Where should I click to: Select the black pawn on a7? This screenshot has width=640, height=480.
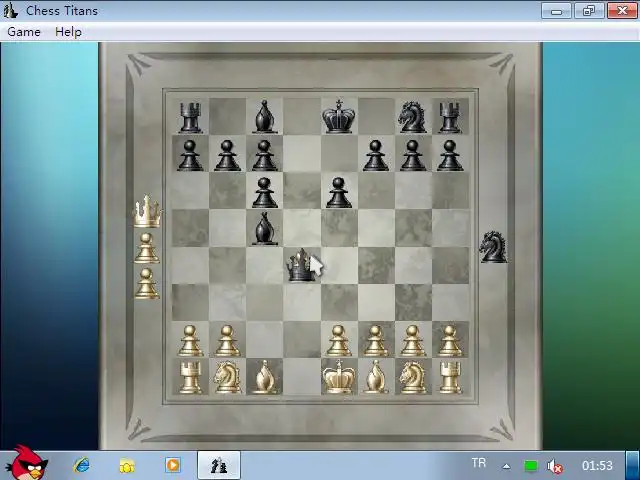[x=190, y=155]
